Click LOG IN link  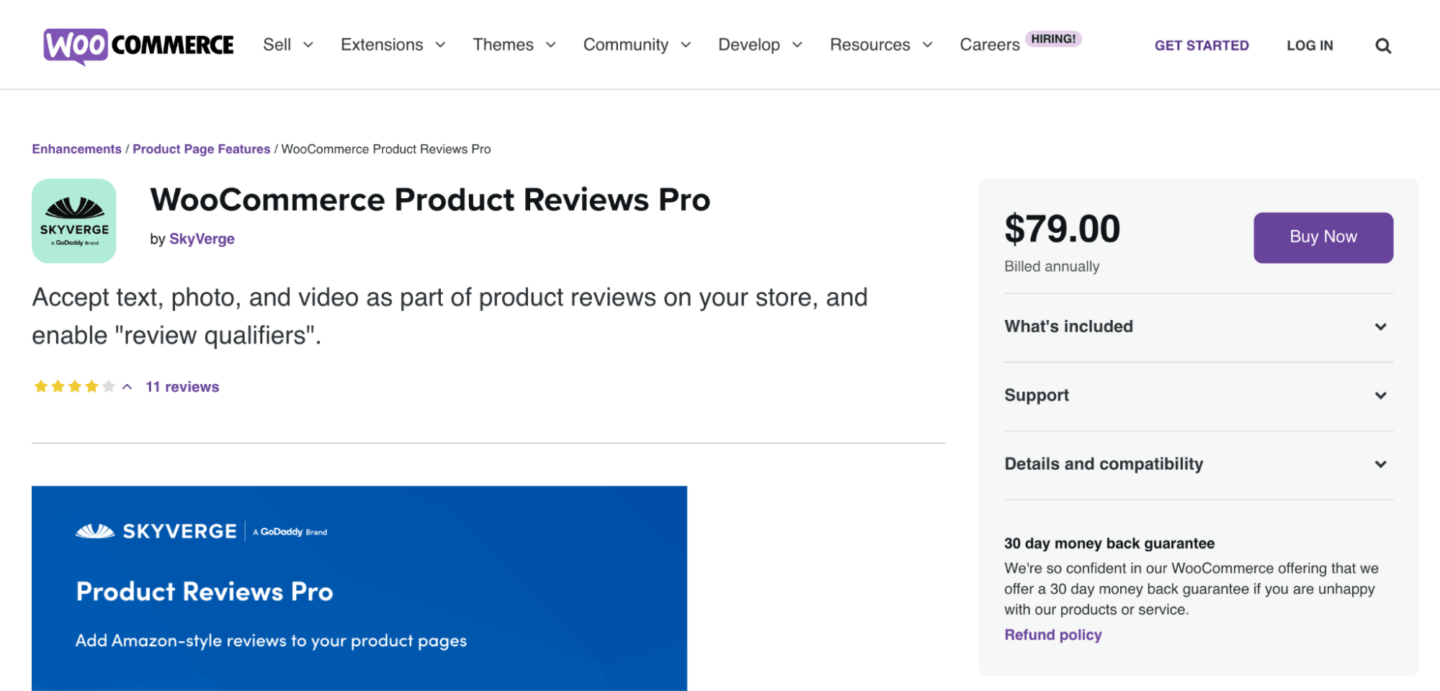[1309, 45]
